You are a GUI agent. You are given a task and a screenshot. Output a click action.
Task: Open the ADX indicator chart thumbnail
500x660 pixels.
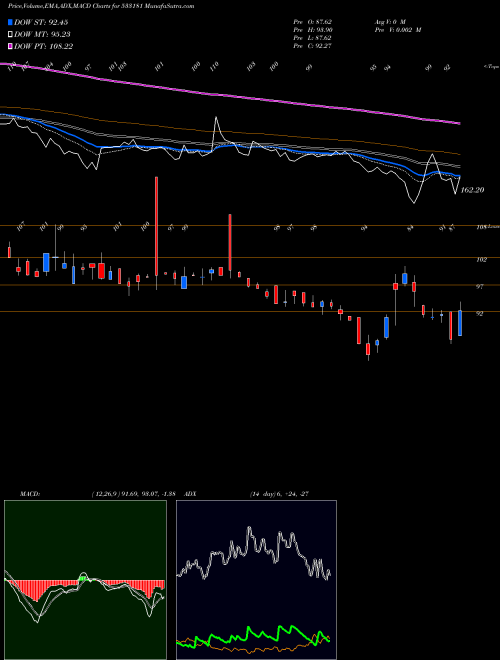coord(256,580)
